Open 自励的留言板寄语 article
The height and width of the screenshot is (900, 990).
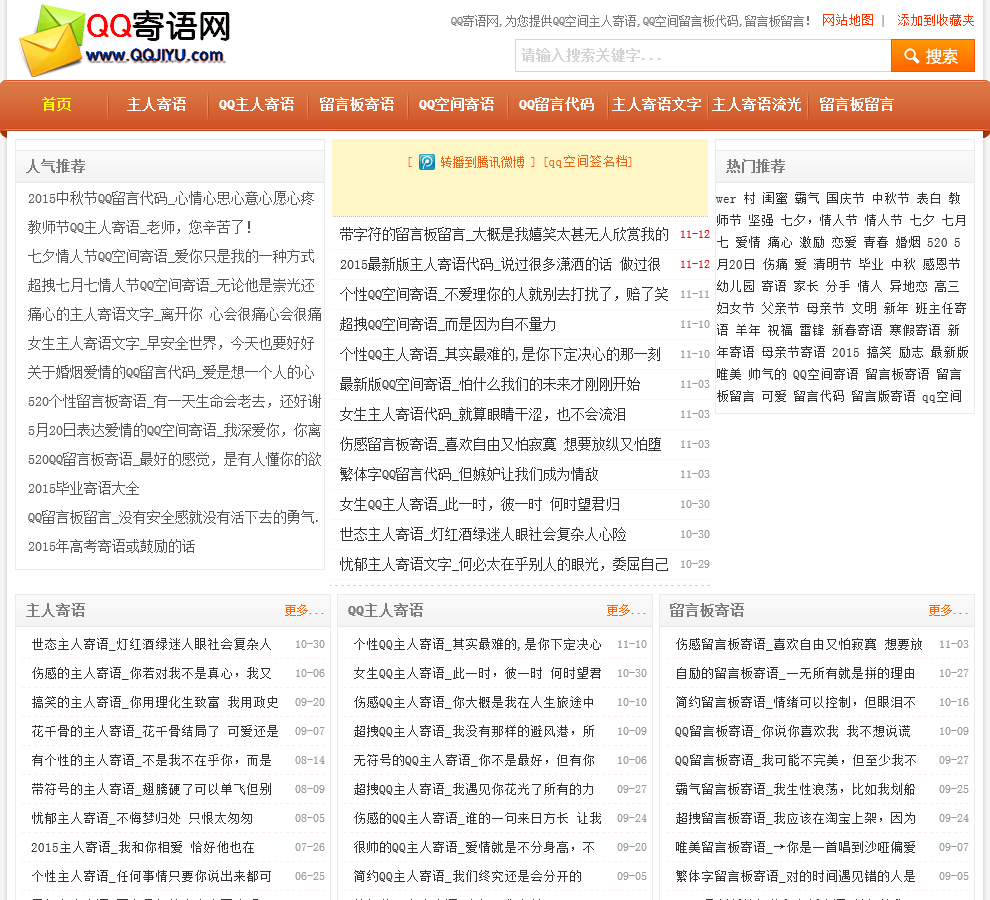pyautogui.click(x=795, y=673)
